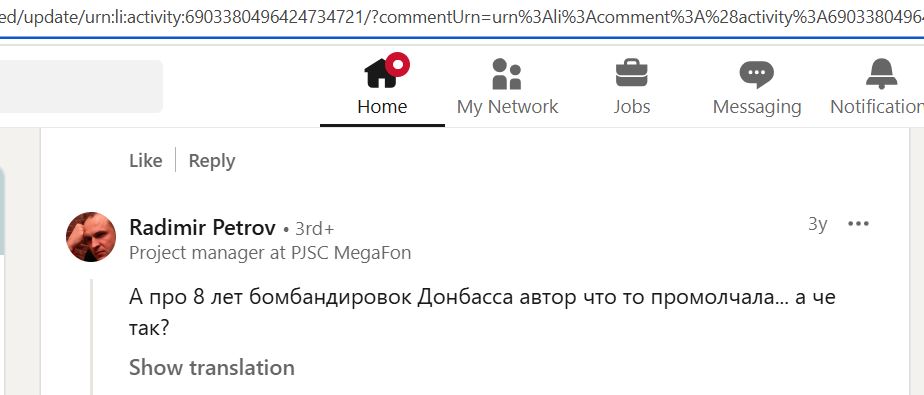Reply to the comment above Radimir's
924x395 pixels.
pos(212,160)
